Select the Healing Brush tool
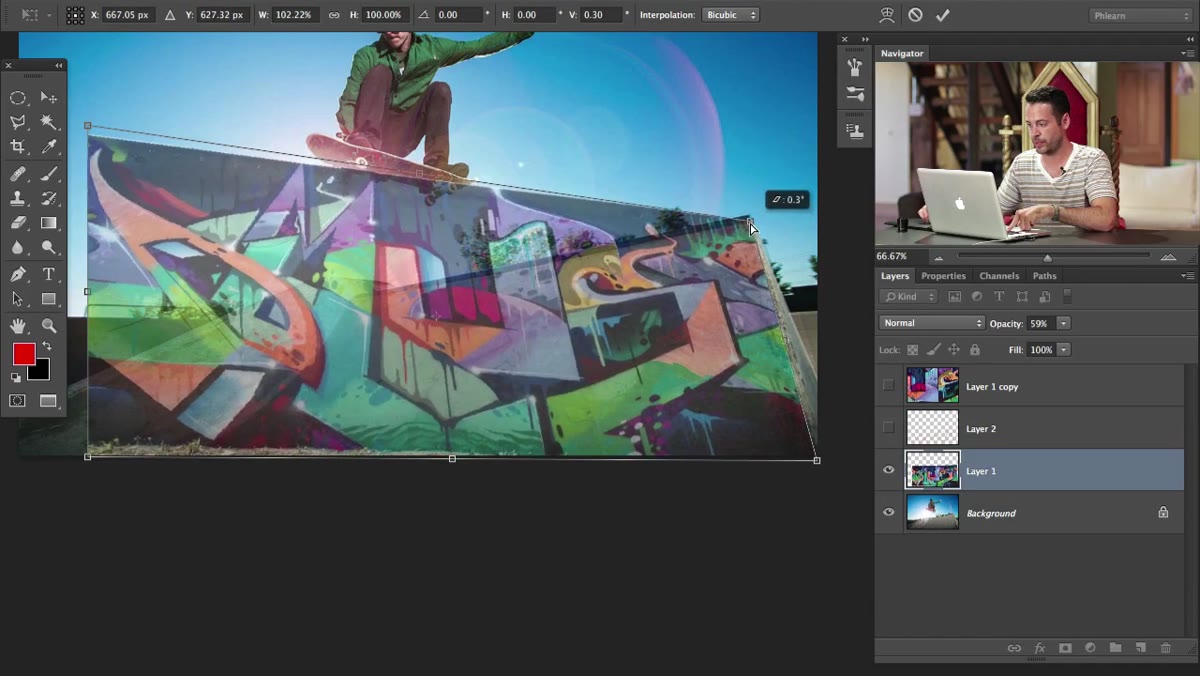The width and height of the screenshot is (1200, 676). point(18,174)
